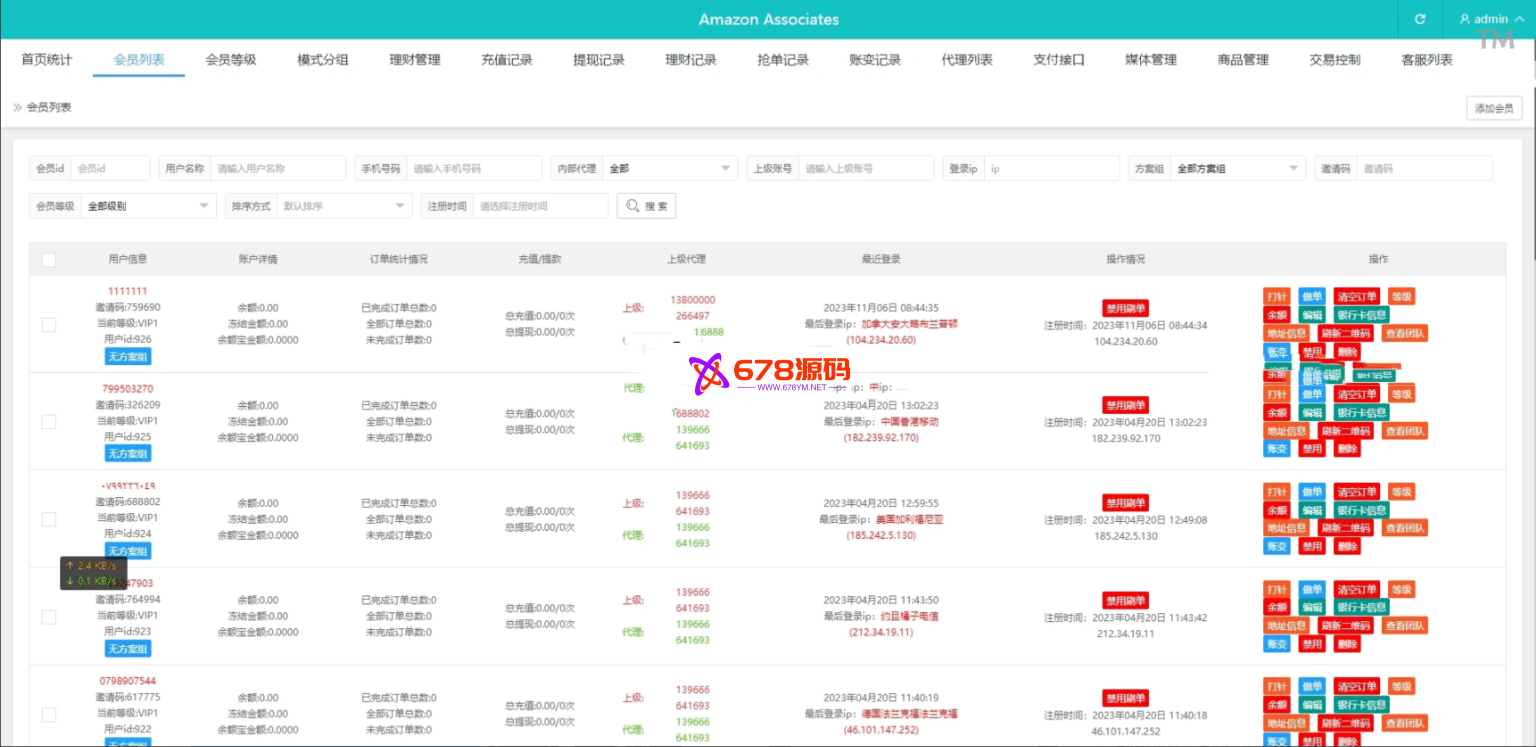Click the blue 做单 tag for user 1111111
Image resolution: width=1536 pixels, height=747 pixels.
(1311, 297)
